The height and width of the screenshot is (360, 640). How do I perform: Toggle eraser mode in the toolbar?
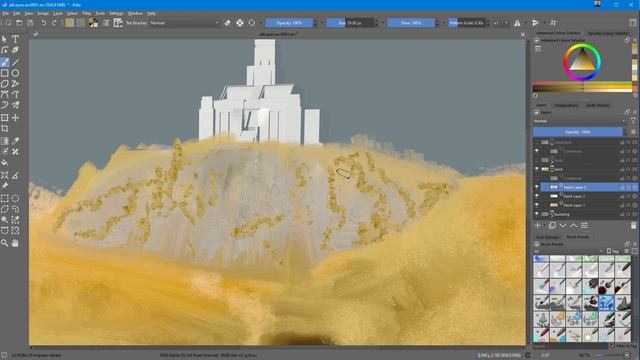tap(228, 23)
